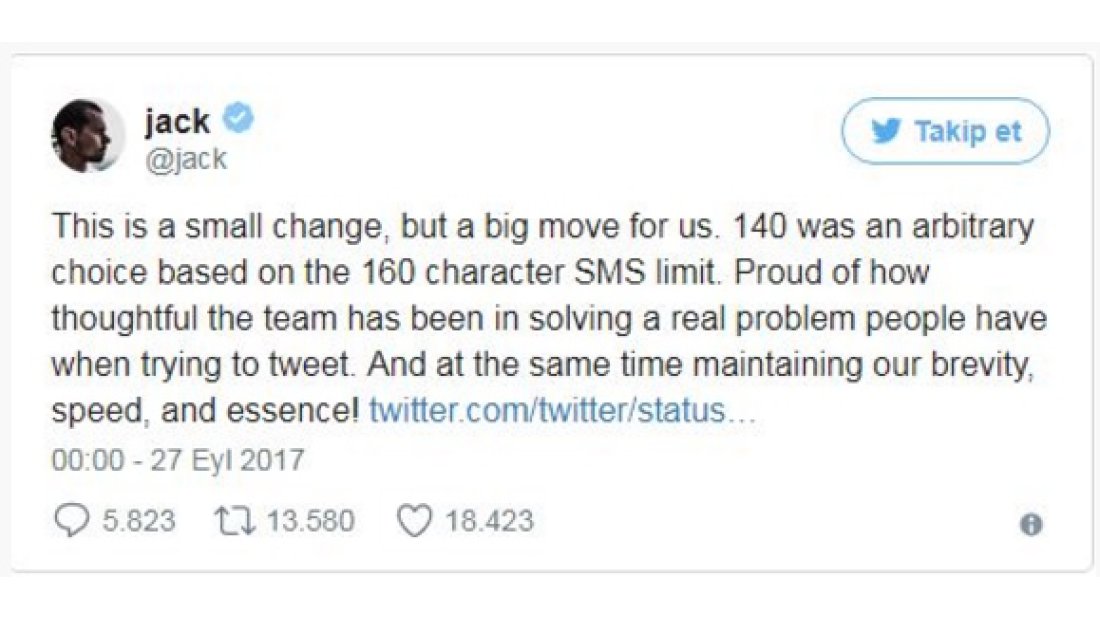Open the twitter.com/twitter/status… link
This screenshot has height=618, width=1100.
tap(561, 410)
